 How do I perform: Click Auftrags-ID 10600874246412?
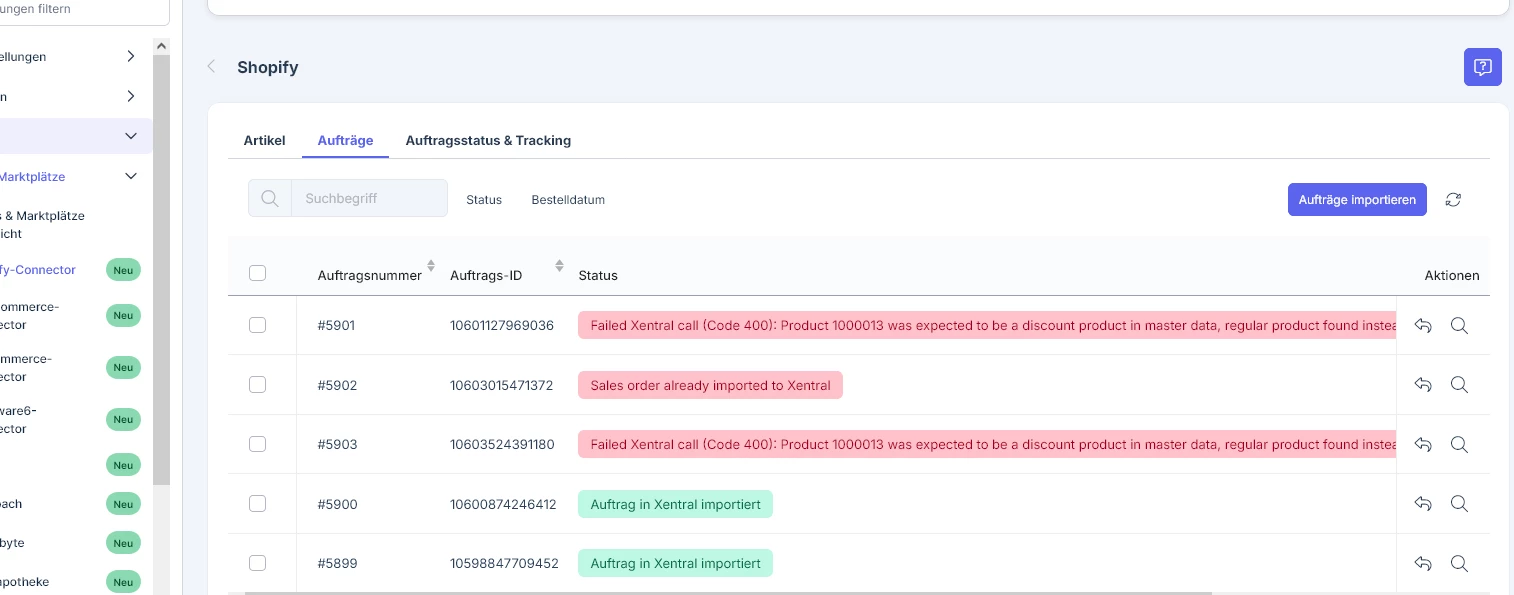(503, 504)
